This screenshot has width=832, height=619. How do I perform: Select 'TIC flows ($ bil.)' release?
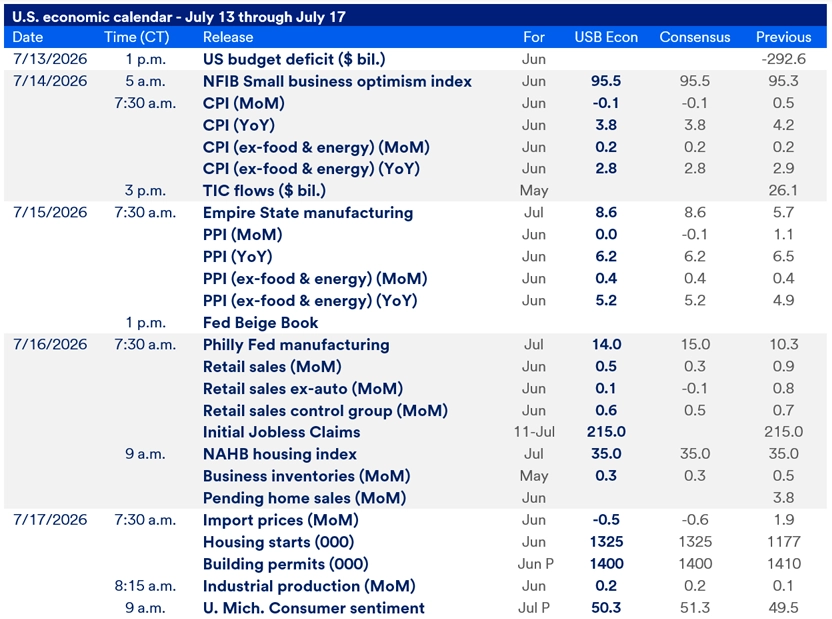coord(264,190)
